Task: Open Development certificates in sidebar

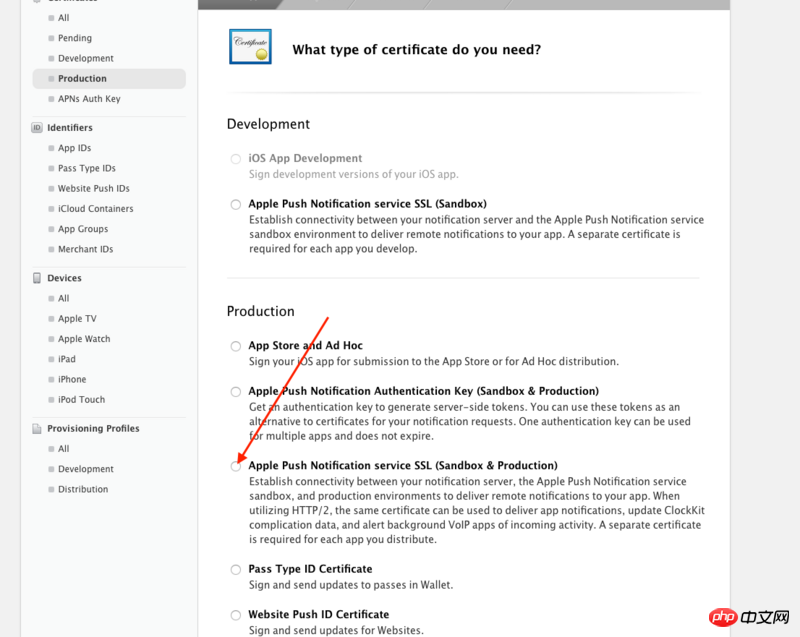Action: point(86,58)
